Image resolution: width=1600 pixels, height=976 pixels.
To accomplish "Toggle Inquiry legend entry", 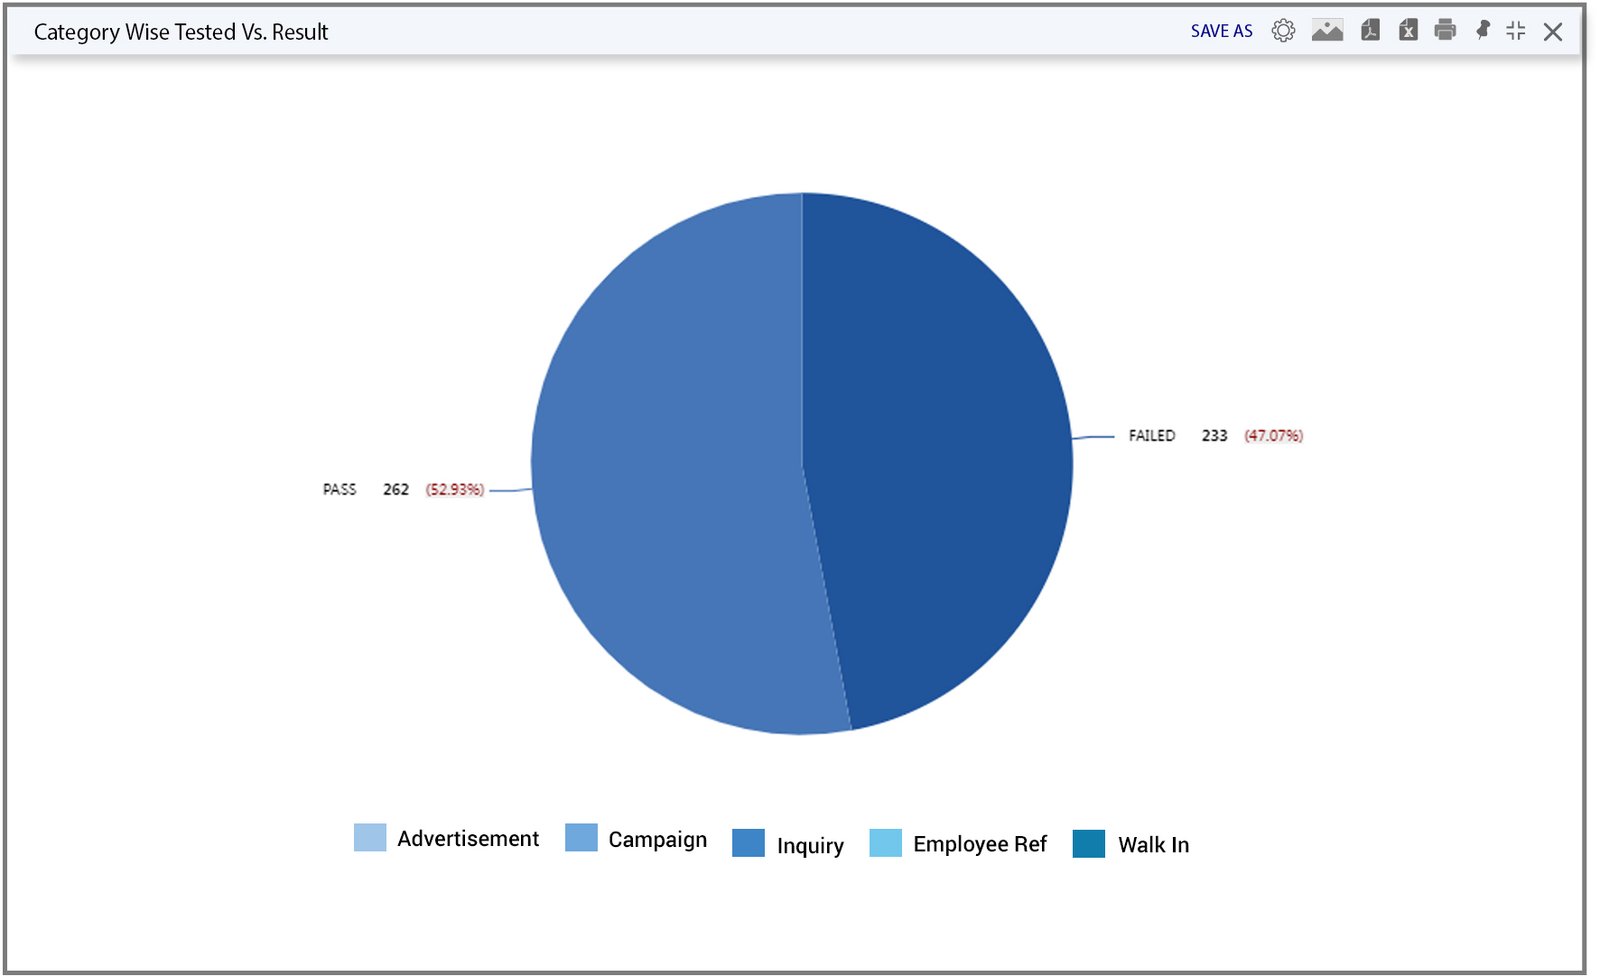I will (788, 845).
